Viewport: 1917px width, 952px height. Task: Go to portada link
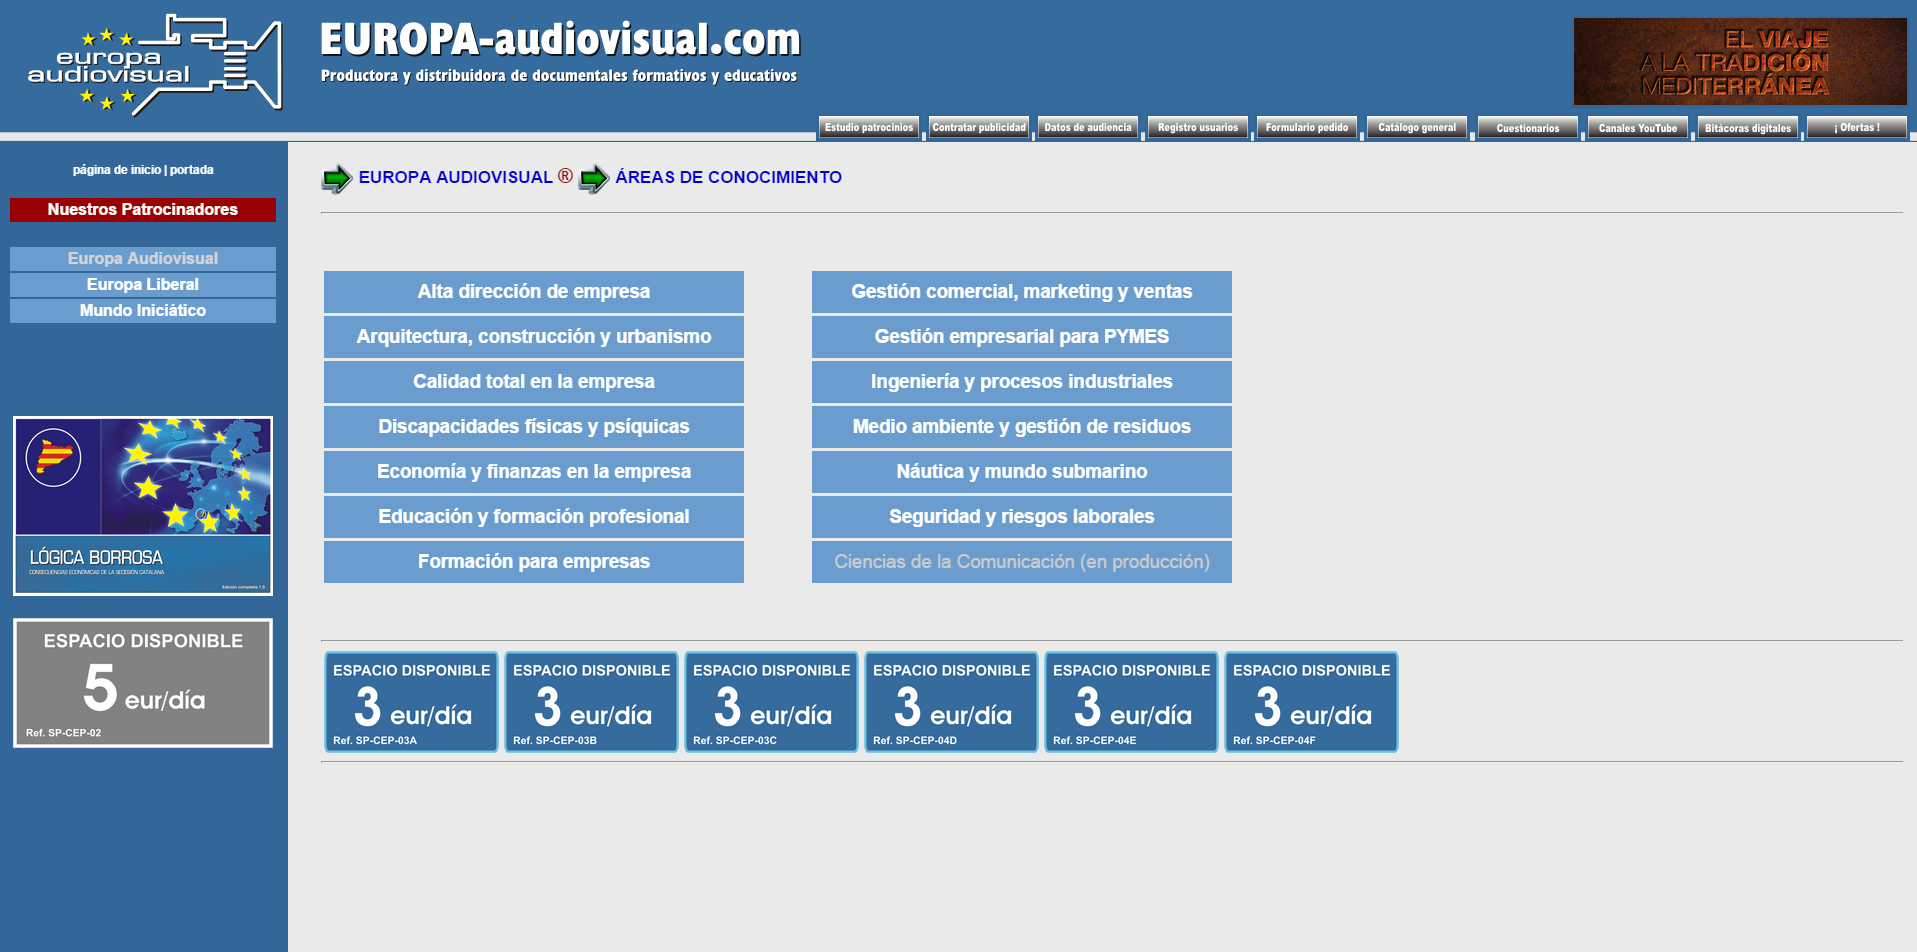coord(192,170)
